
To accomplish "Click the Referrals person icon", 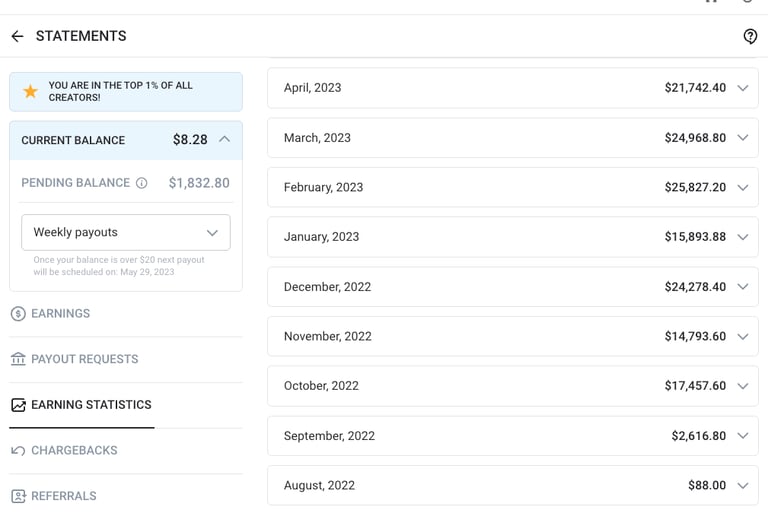I will (x=18, y=496).
